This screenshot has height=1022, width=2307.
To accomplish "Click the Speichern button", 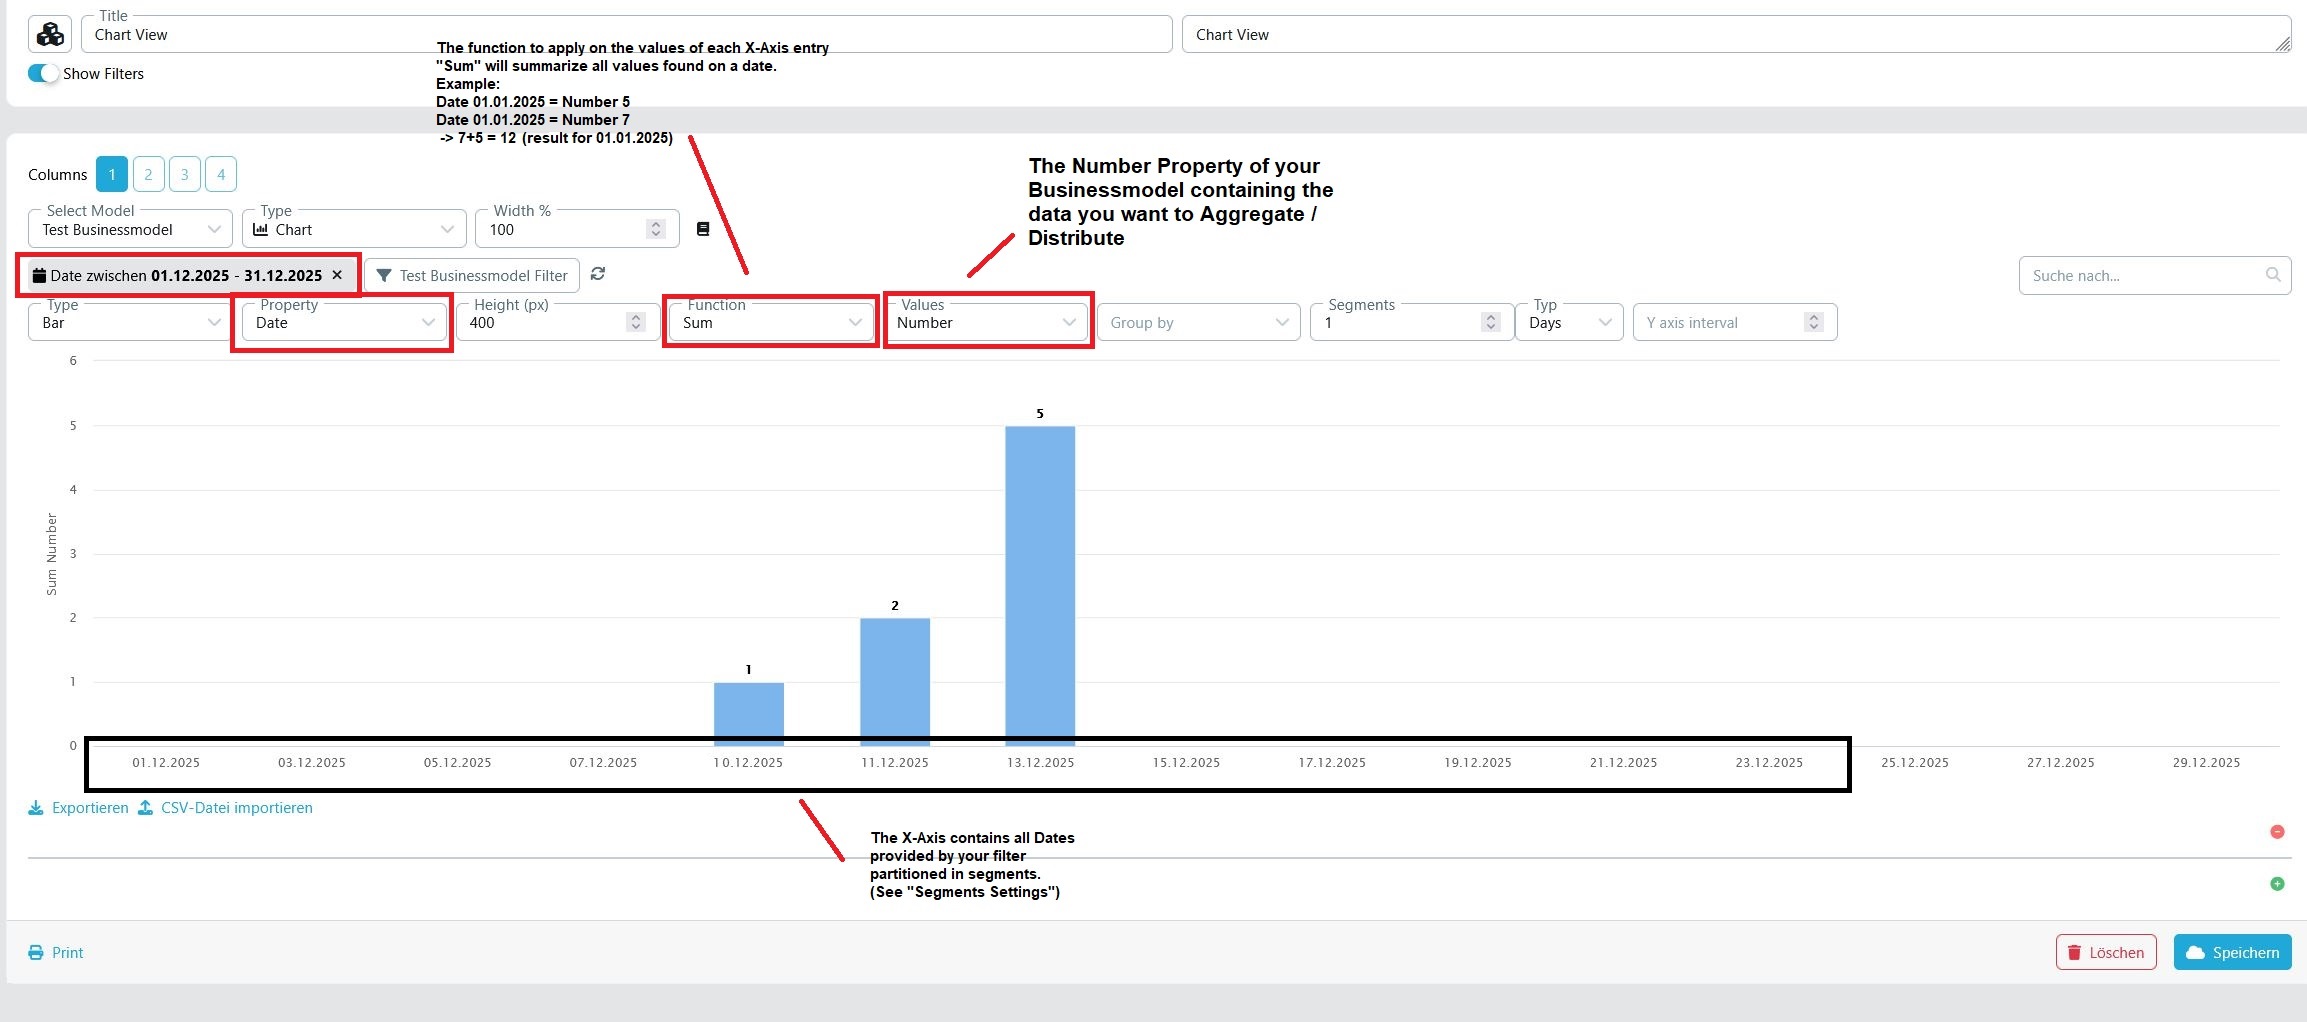I will (x=2232, y=951).
